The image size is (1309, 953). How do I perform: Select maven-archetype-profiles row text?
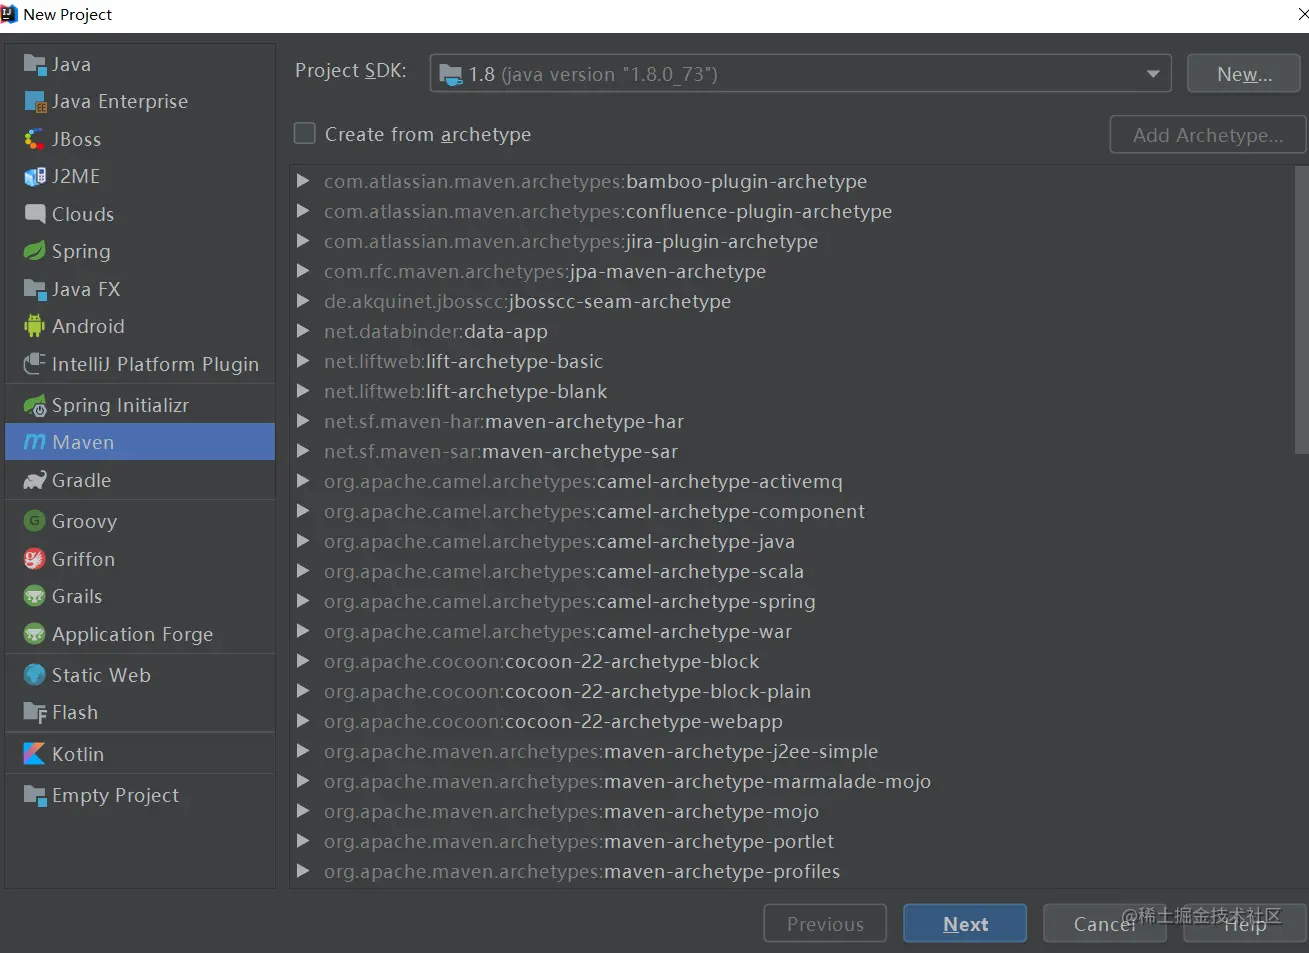pos(581,871)
